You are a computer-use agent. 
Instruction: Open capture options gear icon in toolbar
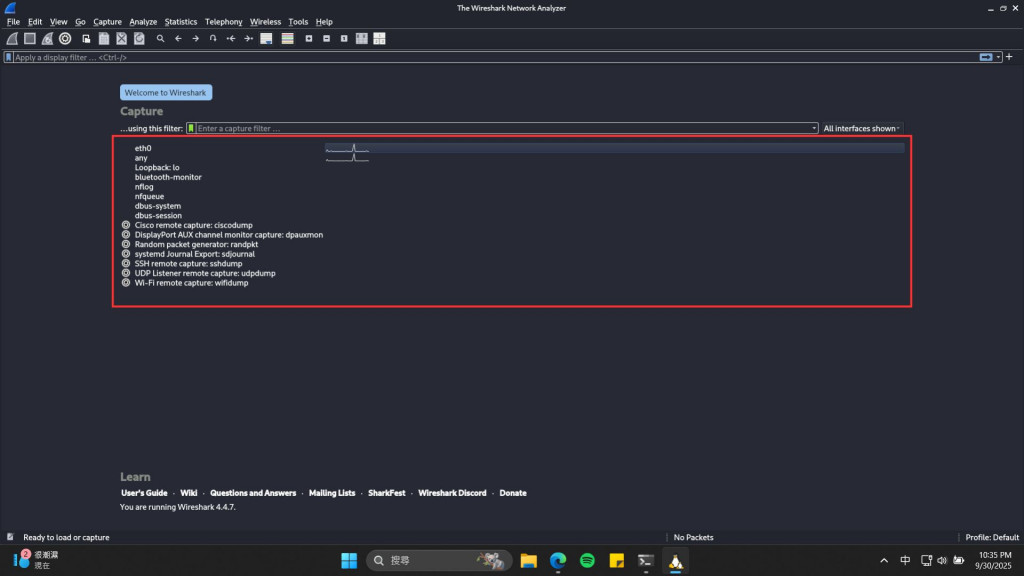(65, 39)
